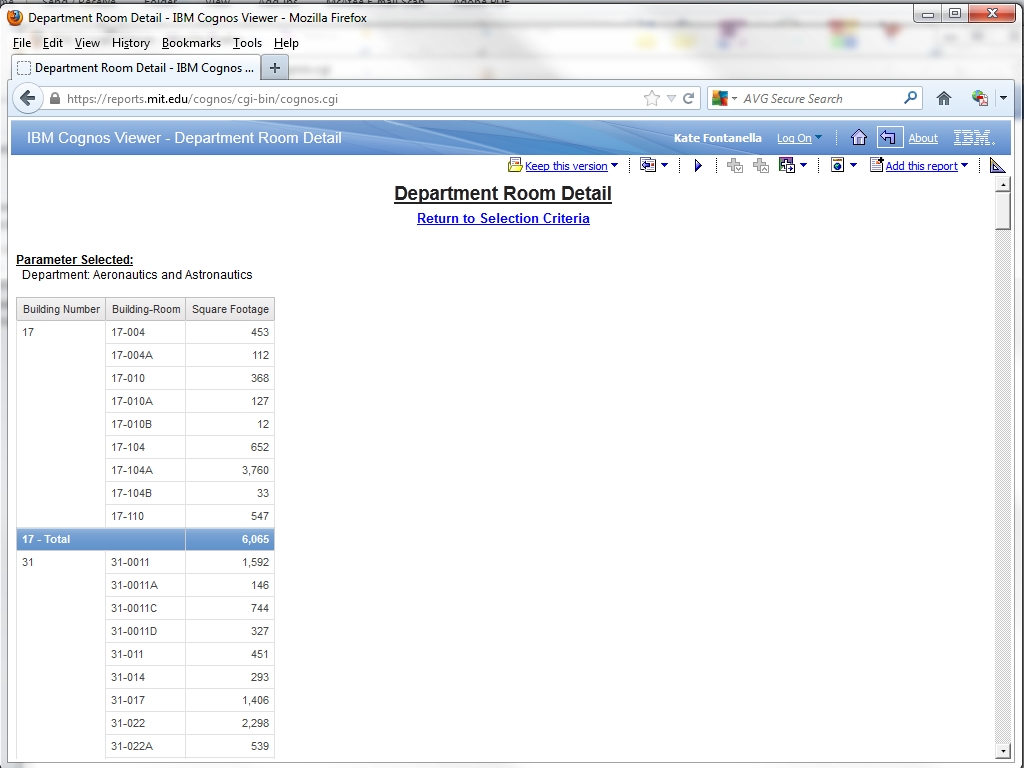Click the search magnifier icon
This screenshot has width=1024, height=768.
coord(910,98)
